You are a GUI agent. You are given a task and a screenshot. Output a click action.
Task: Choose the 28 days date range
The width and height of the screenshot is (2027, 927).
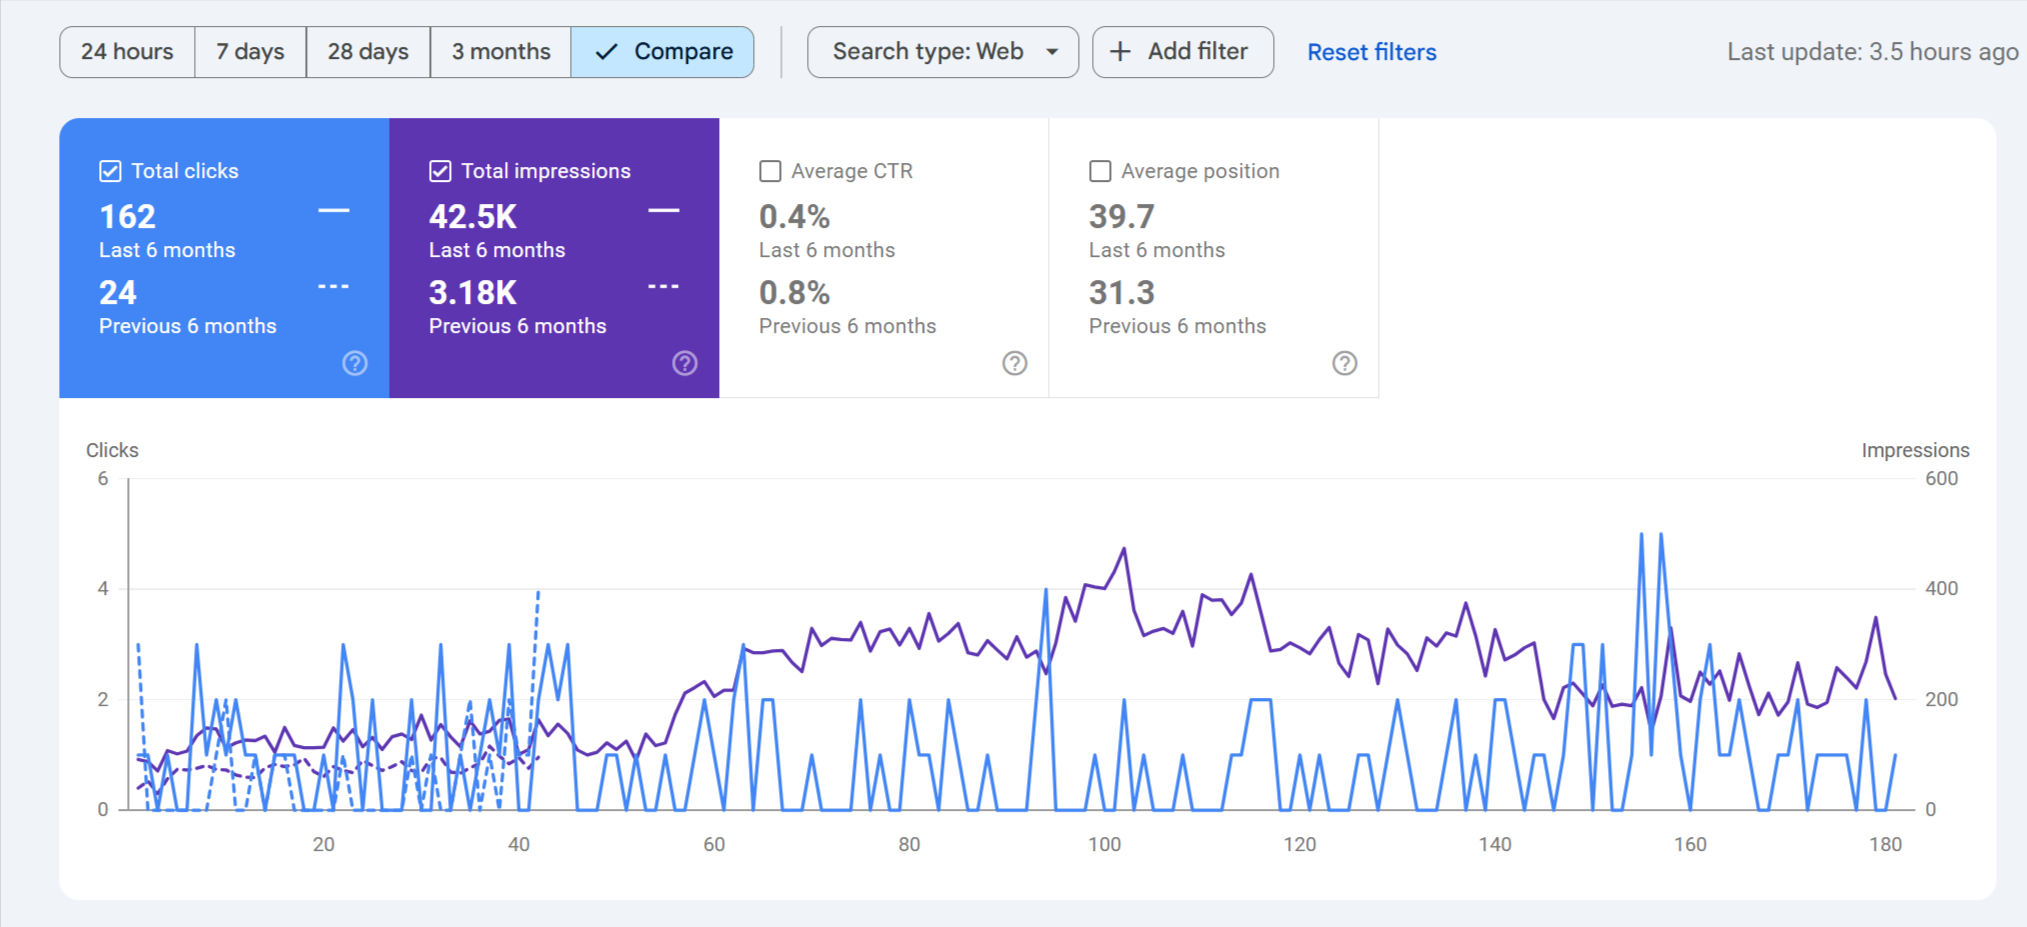(368, 52)
